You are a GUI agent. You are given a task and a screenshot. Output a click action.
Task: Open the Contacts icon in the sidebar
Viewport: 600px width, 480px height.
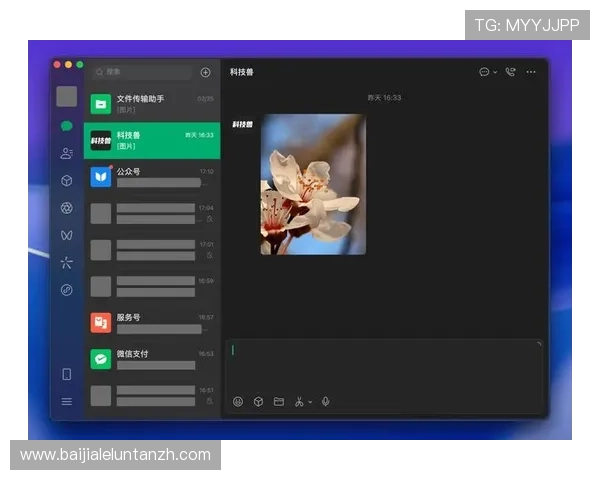point(67,153)
